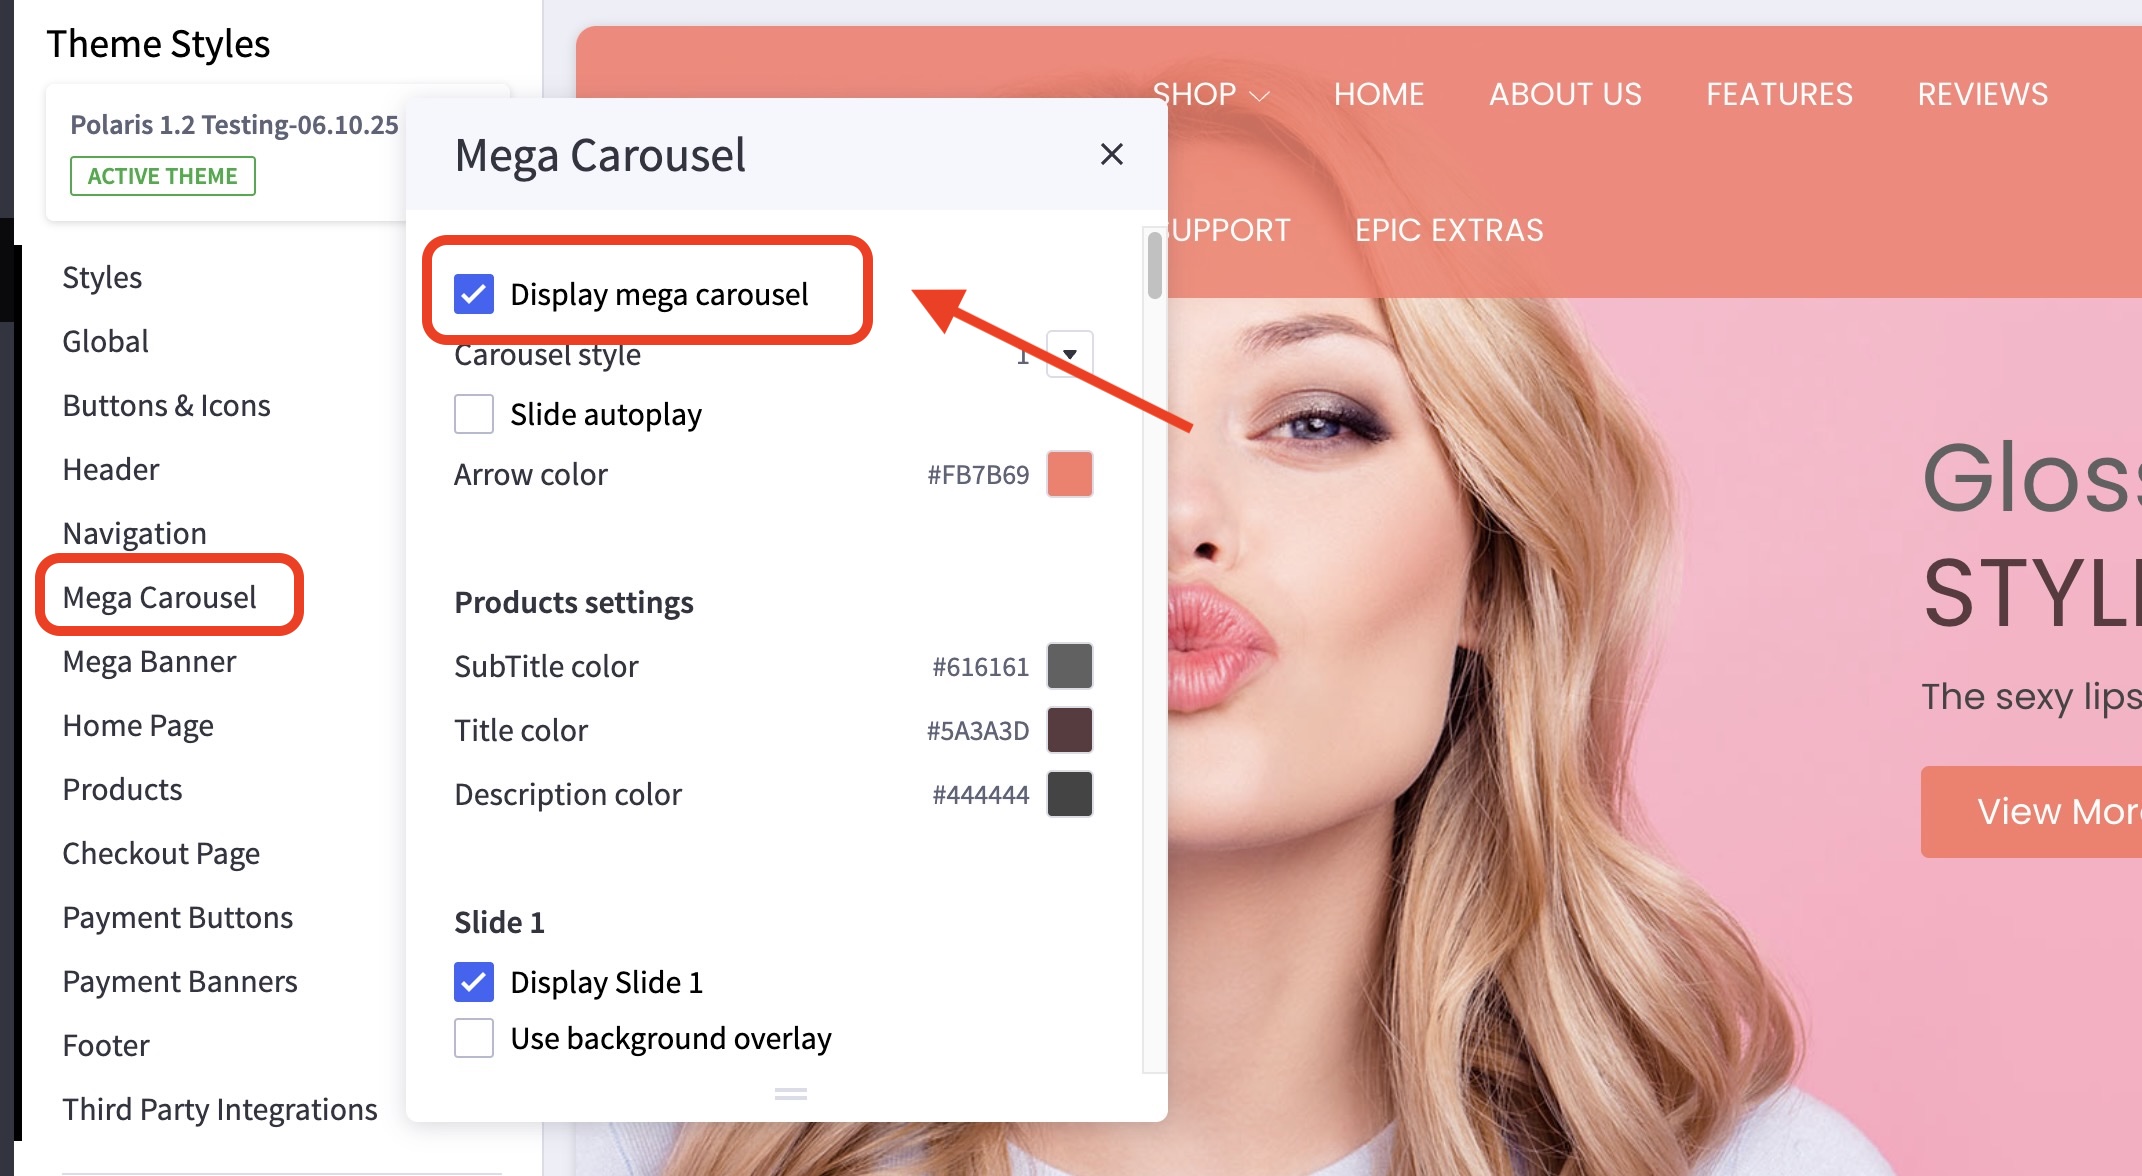
Task: Uncheck Display mega carousel checkbox
Action: point(474,294)
